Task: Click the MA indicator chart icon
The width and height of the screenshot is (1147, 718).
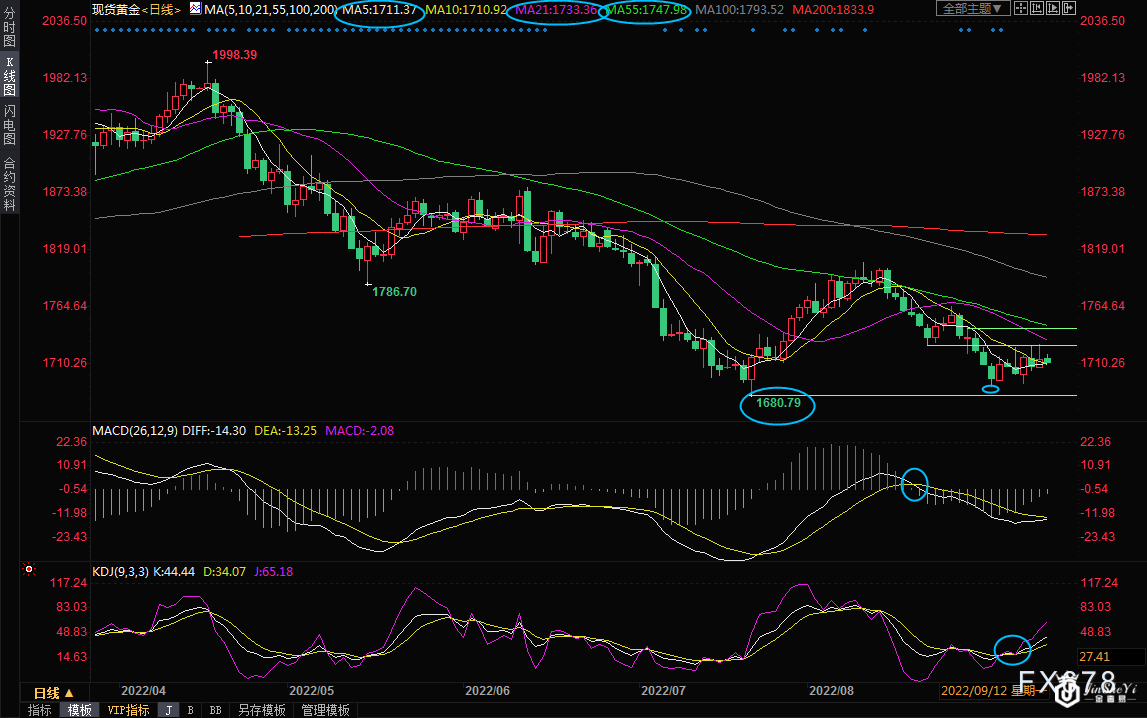Action: (194, 9)
